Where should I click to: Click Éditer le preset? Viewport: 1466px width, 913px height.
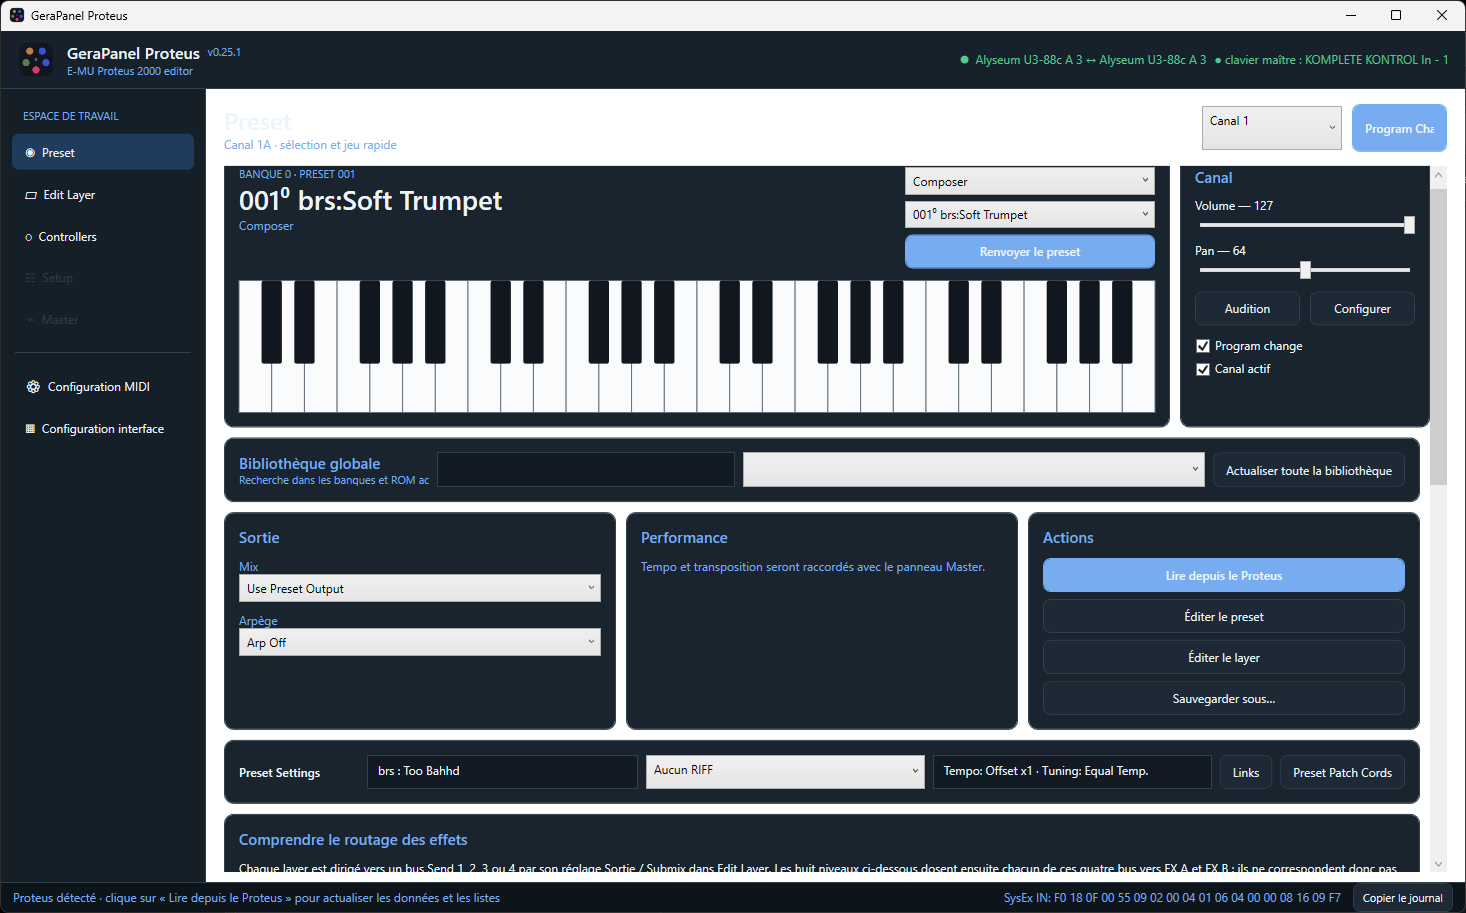1224,616
